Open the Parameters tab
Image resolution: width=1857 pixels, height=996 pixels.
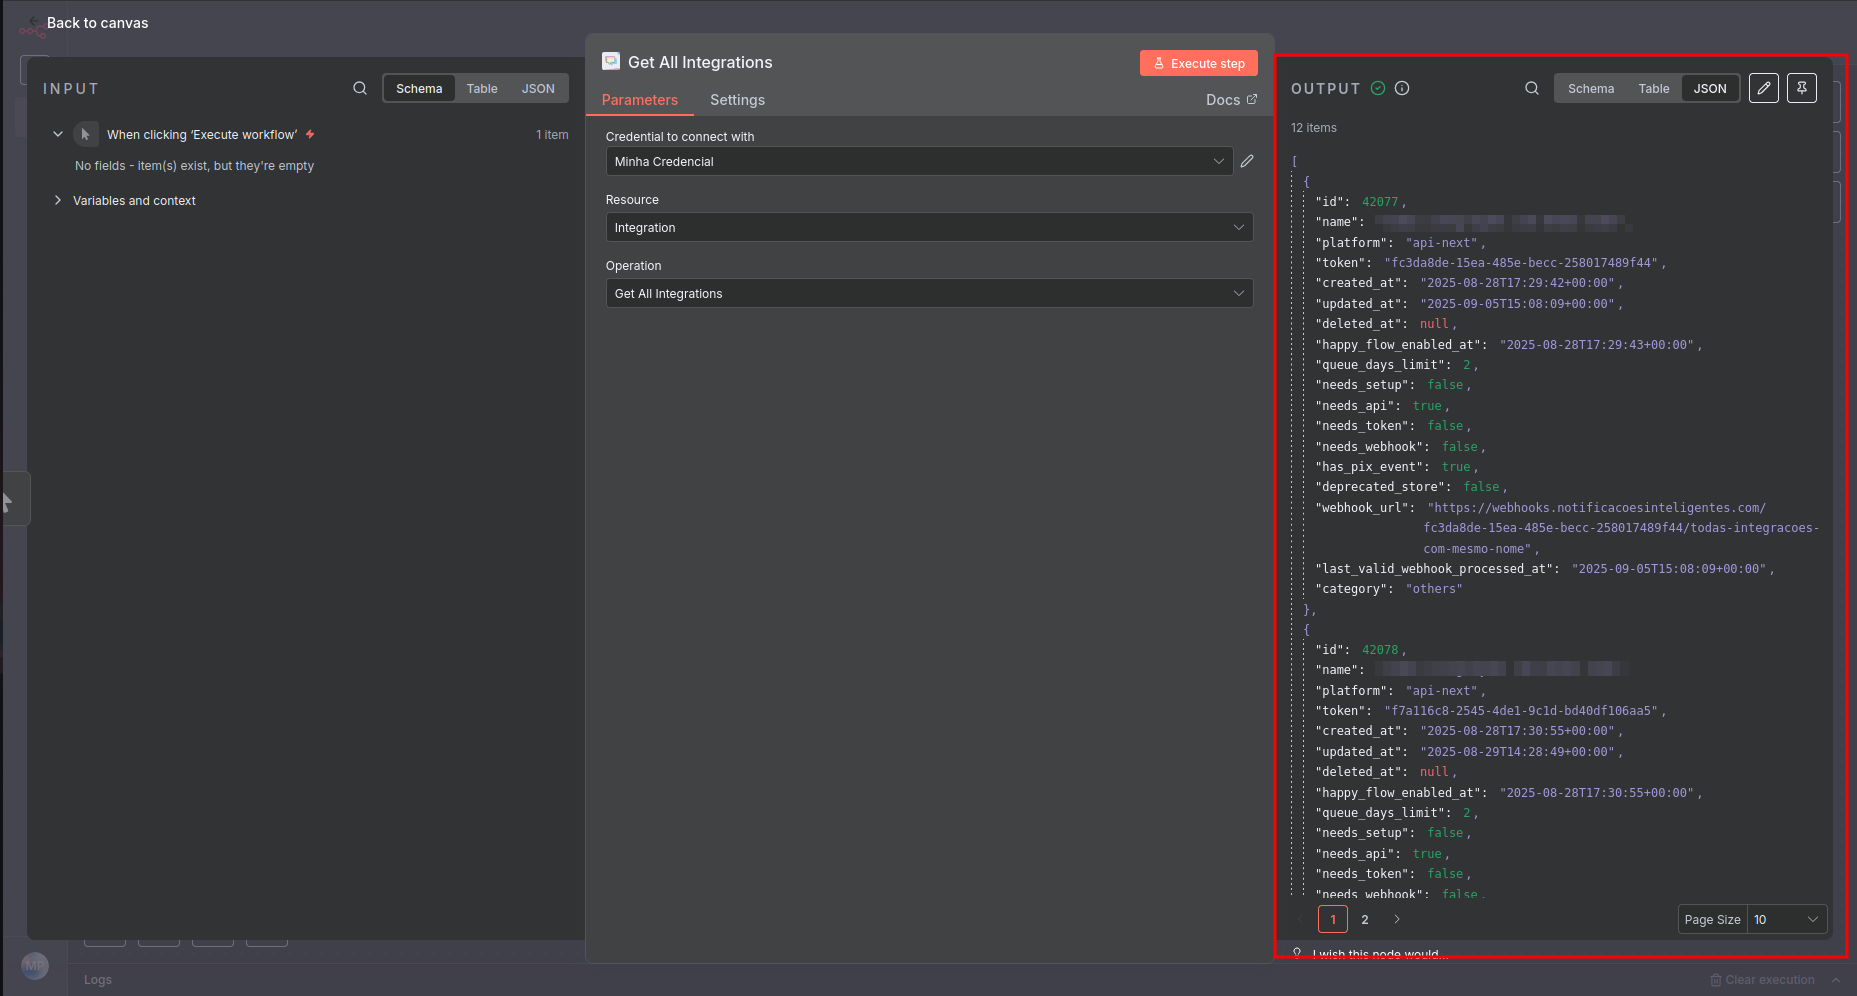[x=640, y=100]
